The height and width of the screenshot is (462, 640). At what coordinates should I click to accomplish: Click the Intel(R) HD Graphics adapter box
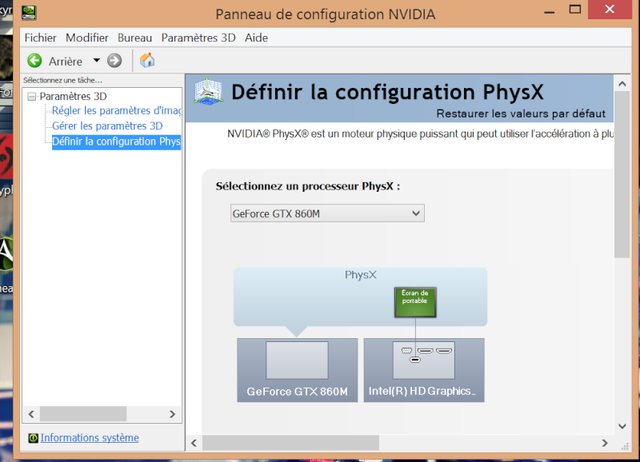coord(424,370)
